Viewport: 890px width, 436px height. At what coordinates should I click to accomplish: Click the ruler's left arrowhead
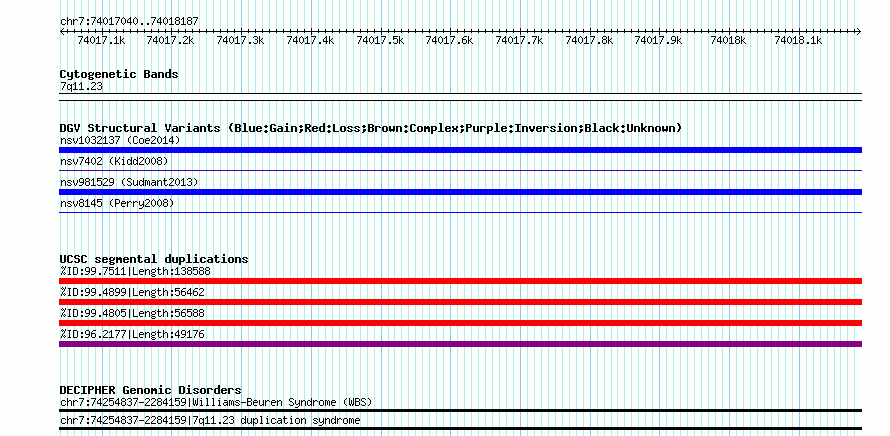62,31
